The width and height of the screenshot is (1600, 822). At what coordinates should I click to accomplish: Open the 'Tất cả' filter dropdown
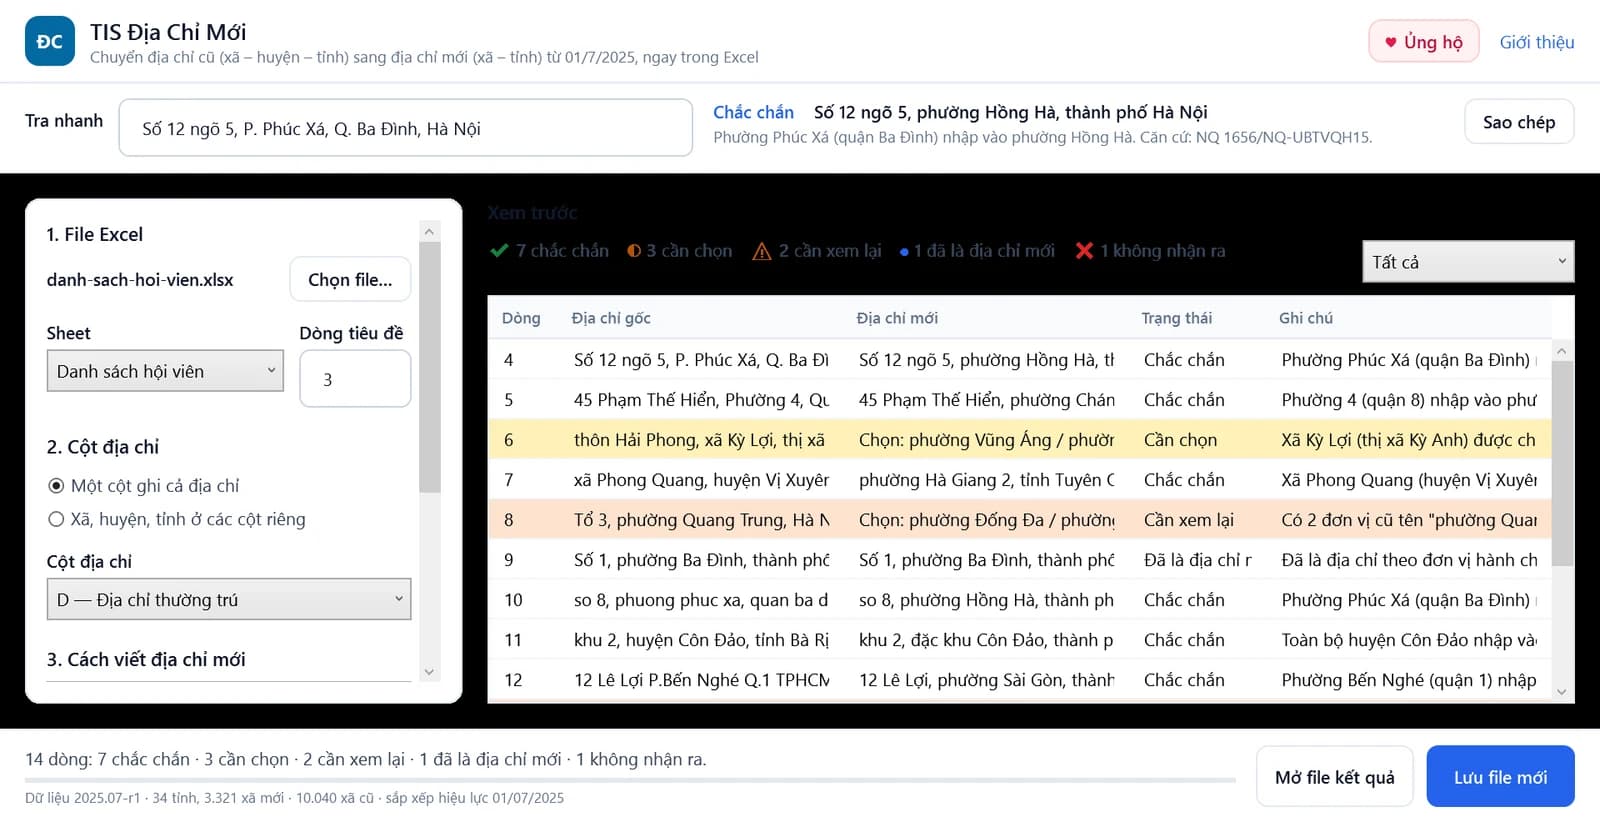pos(1468,262)
